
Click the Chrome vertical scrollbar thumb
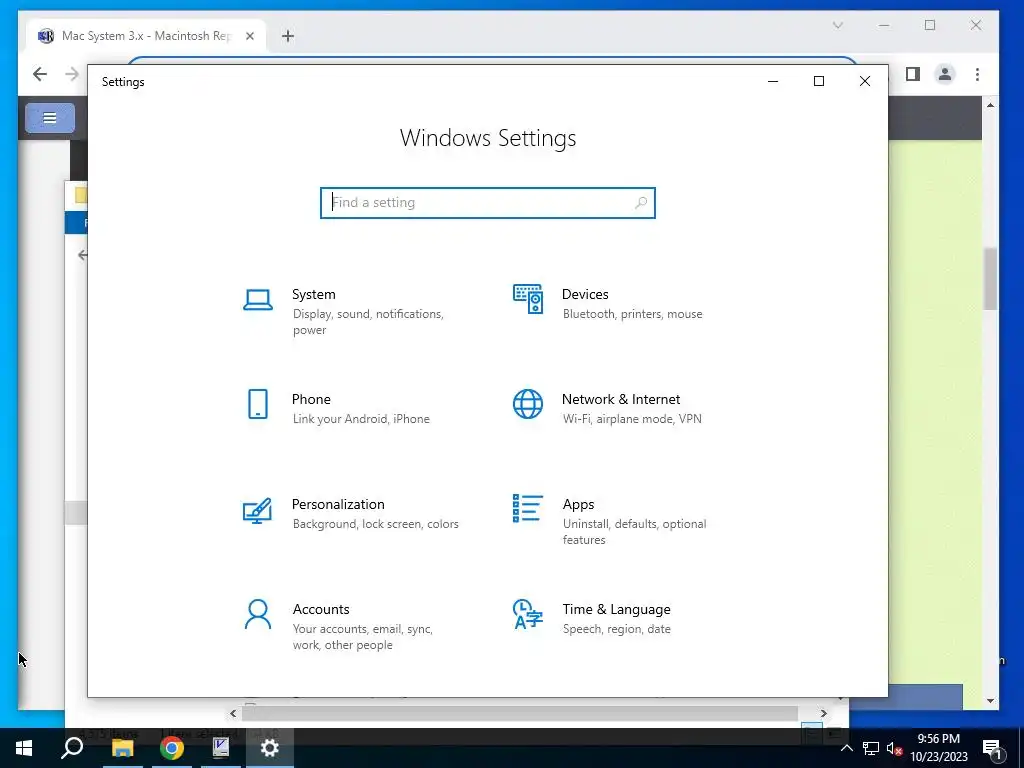pyautogui.click(x=991, y=279)
